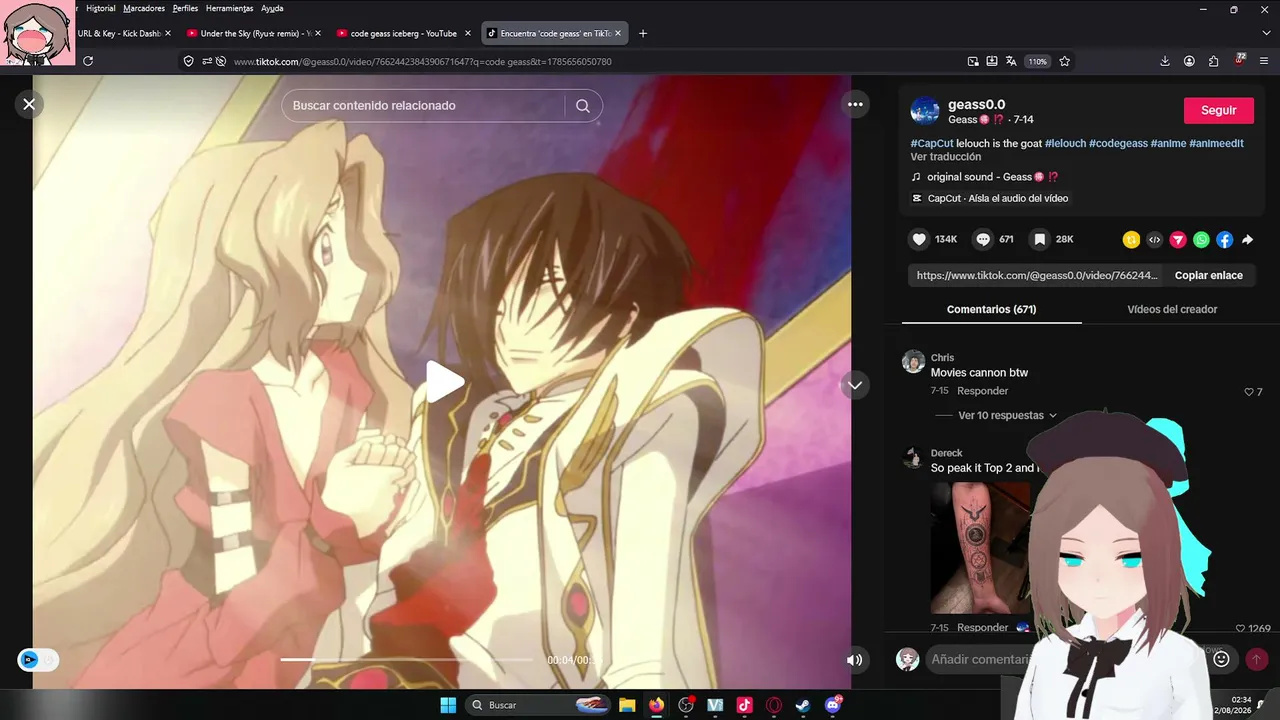Play the paused TikTok video

(444, 382)
